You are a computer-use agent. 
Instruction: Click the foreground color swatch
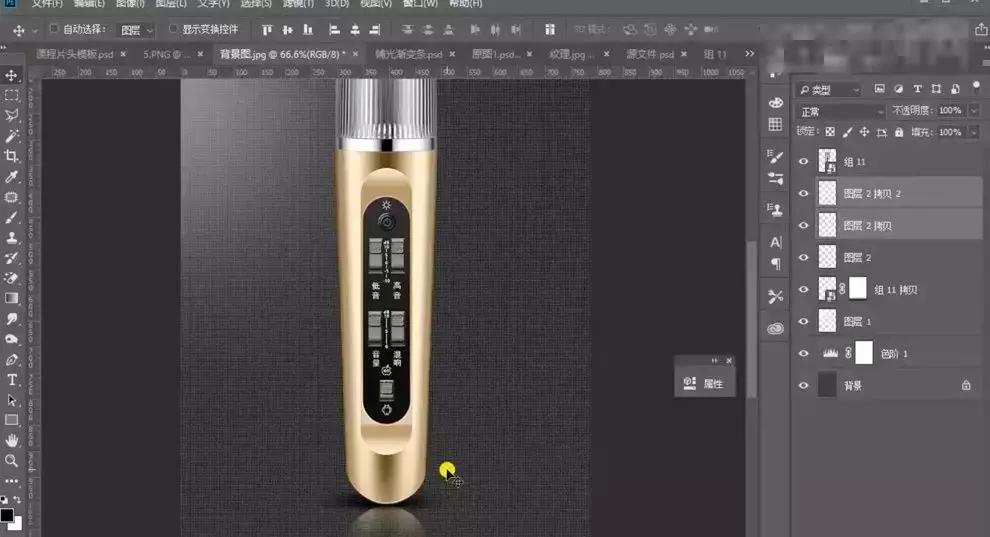[6, 516]
